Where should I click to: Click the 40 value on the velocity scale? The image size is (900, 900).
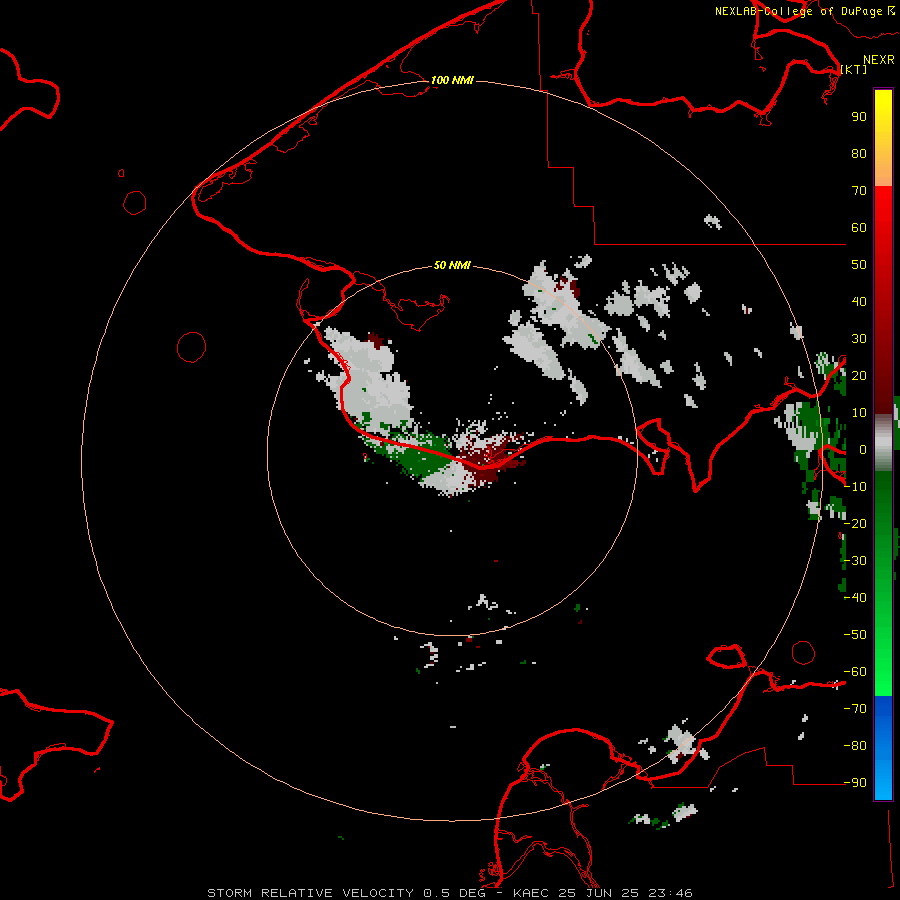pyautogui.click(x=859, y=302)
